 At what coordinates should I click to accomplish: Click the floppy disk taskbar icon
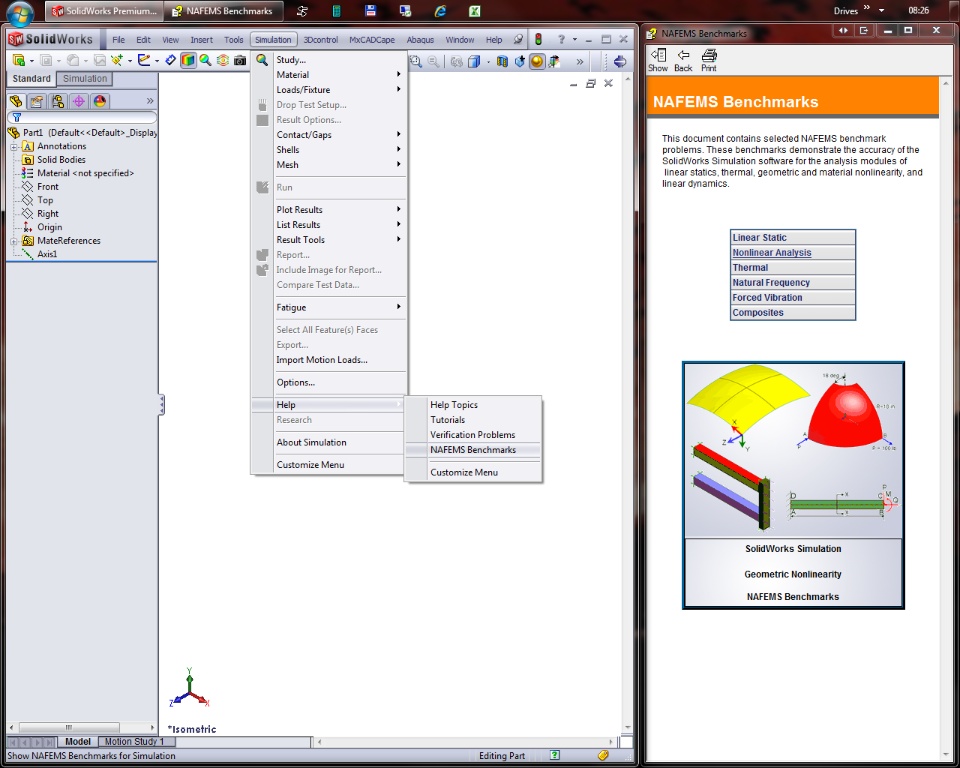click(x=370, y=10)
